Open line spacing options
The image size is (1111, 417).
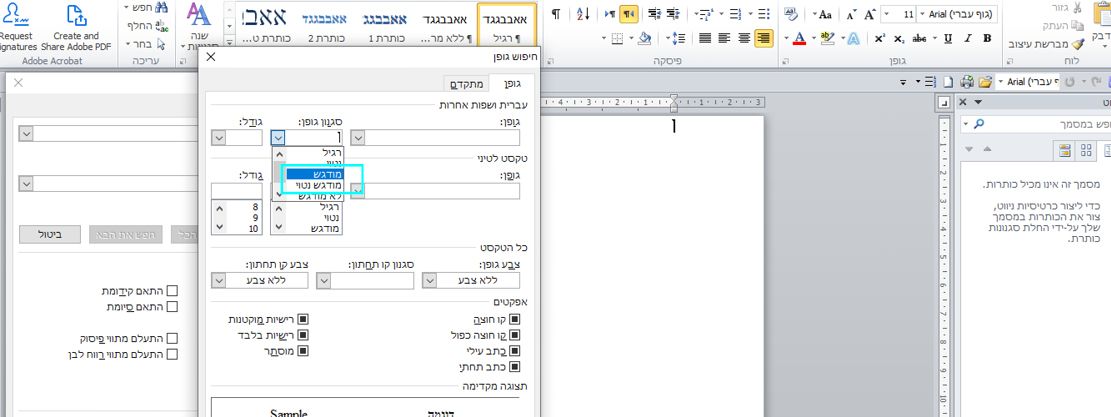click(677, 38)
